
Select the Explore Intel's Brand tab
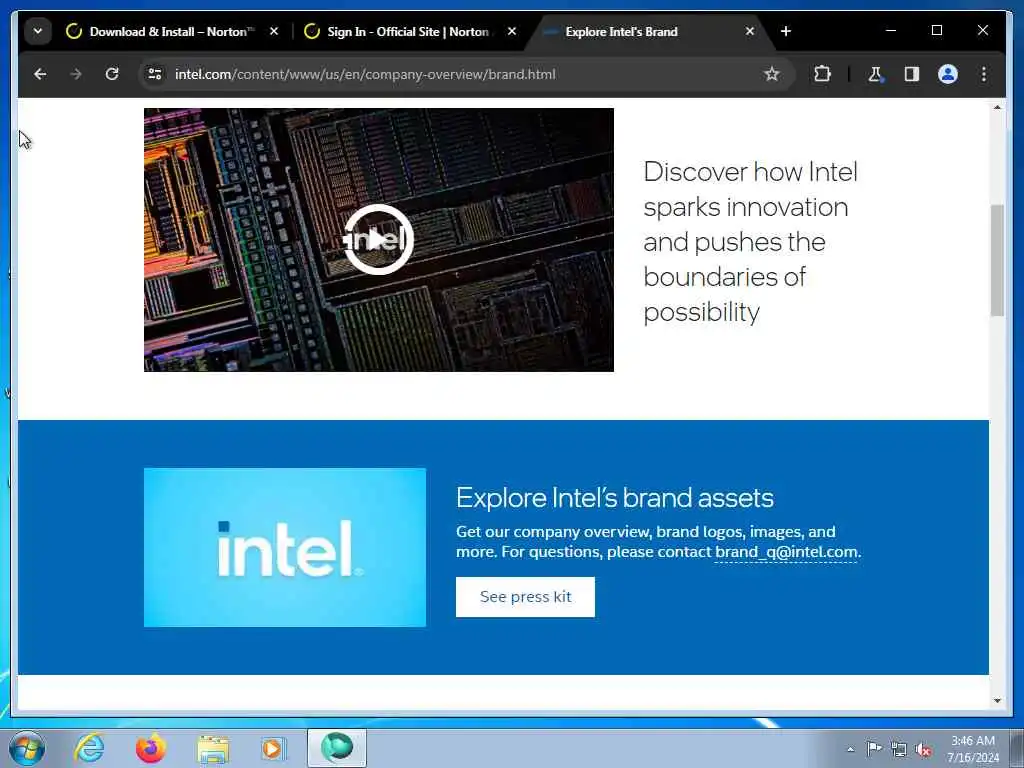[x=649, y=31]
